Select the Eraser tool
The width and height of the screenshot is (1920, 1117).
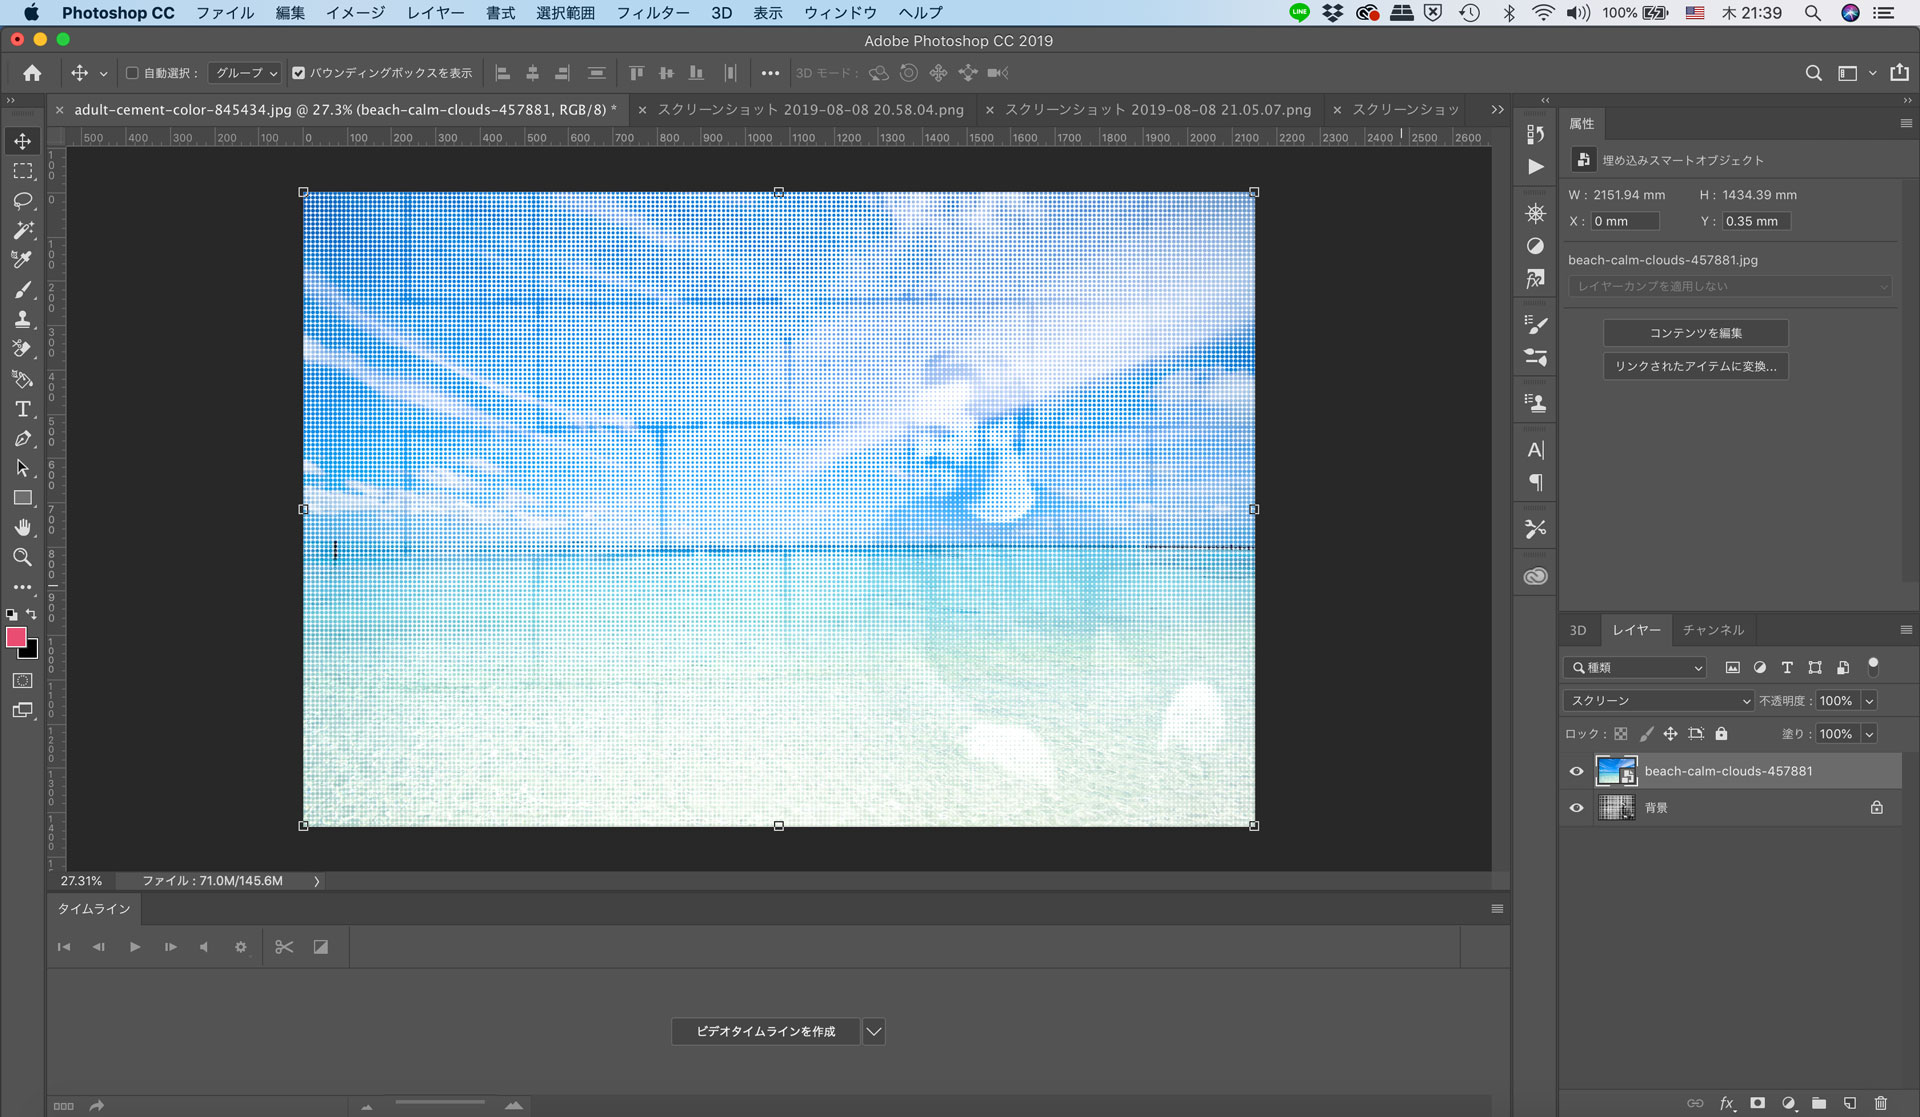pyautogui.click(x=22, y=349)
